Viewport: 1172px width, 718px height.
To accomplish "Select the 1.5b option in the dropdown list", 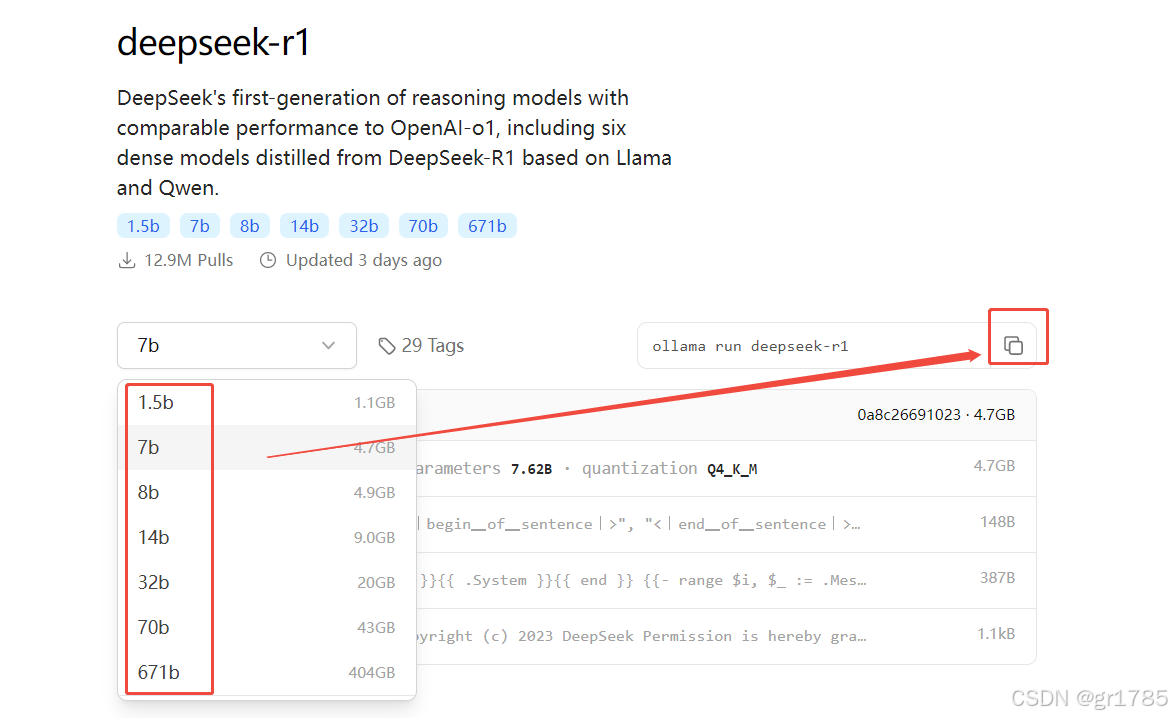I will click(x=267, y=403).
